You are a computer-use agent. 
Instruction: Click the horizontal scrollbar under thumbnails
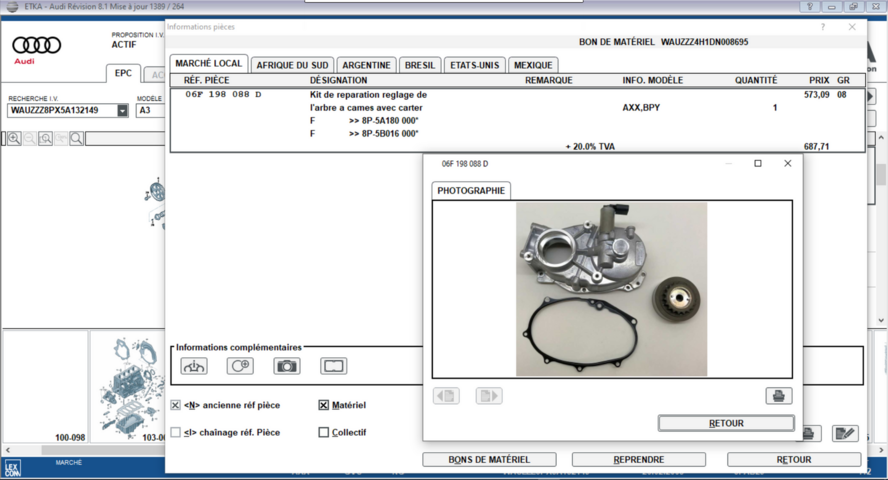(x=103, y=450)
